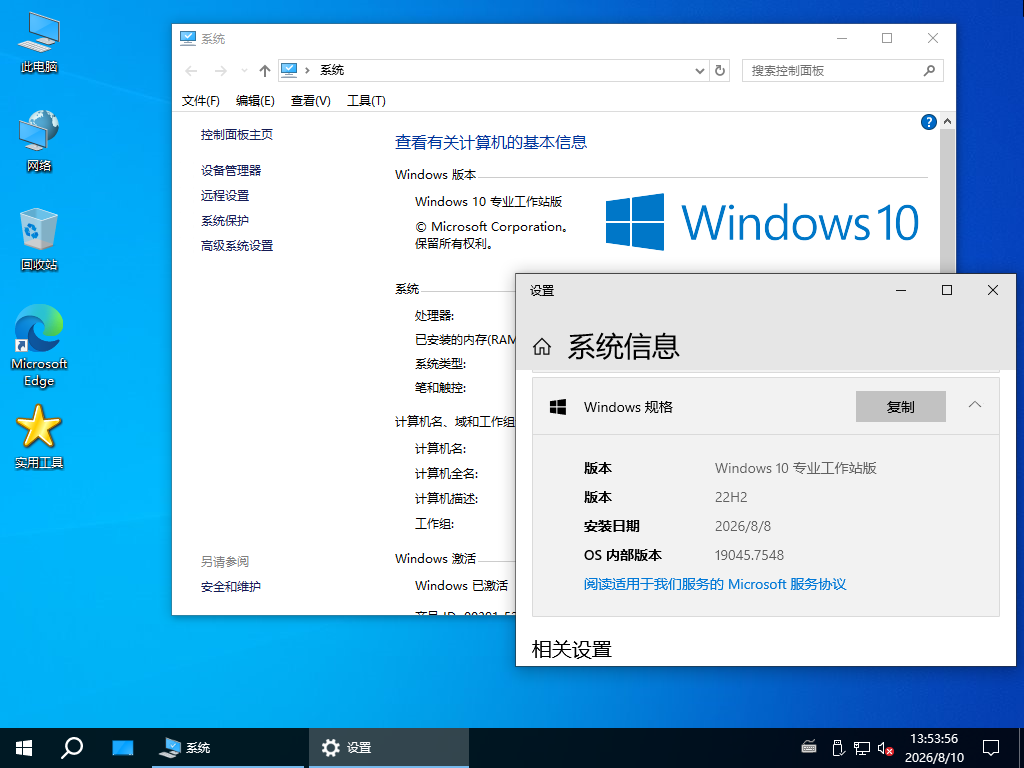
Task: Open the Microsoft 服务协议 link
Action: pyautogui.click(x=714, y=584)
